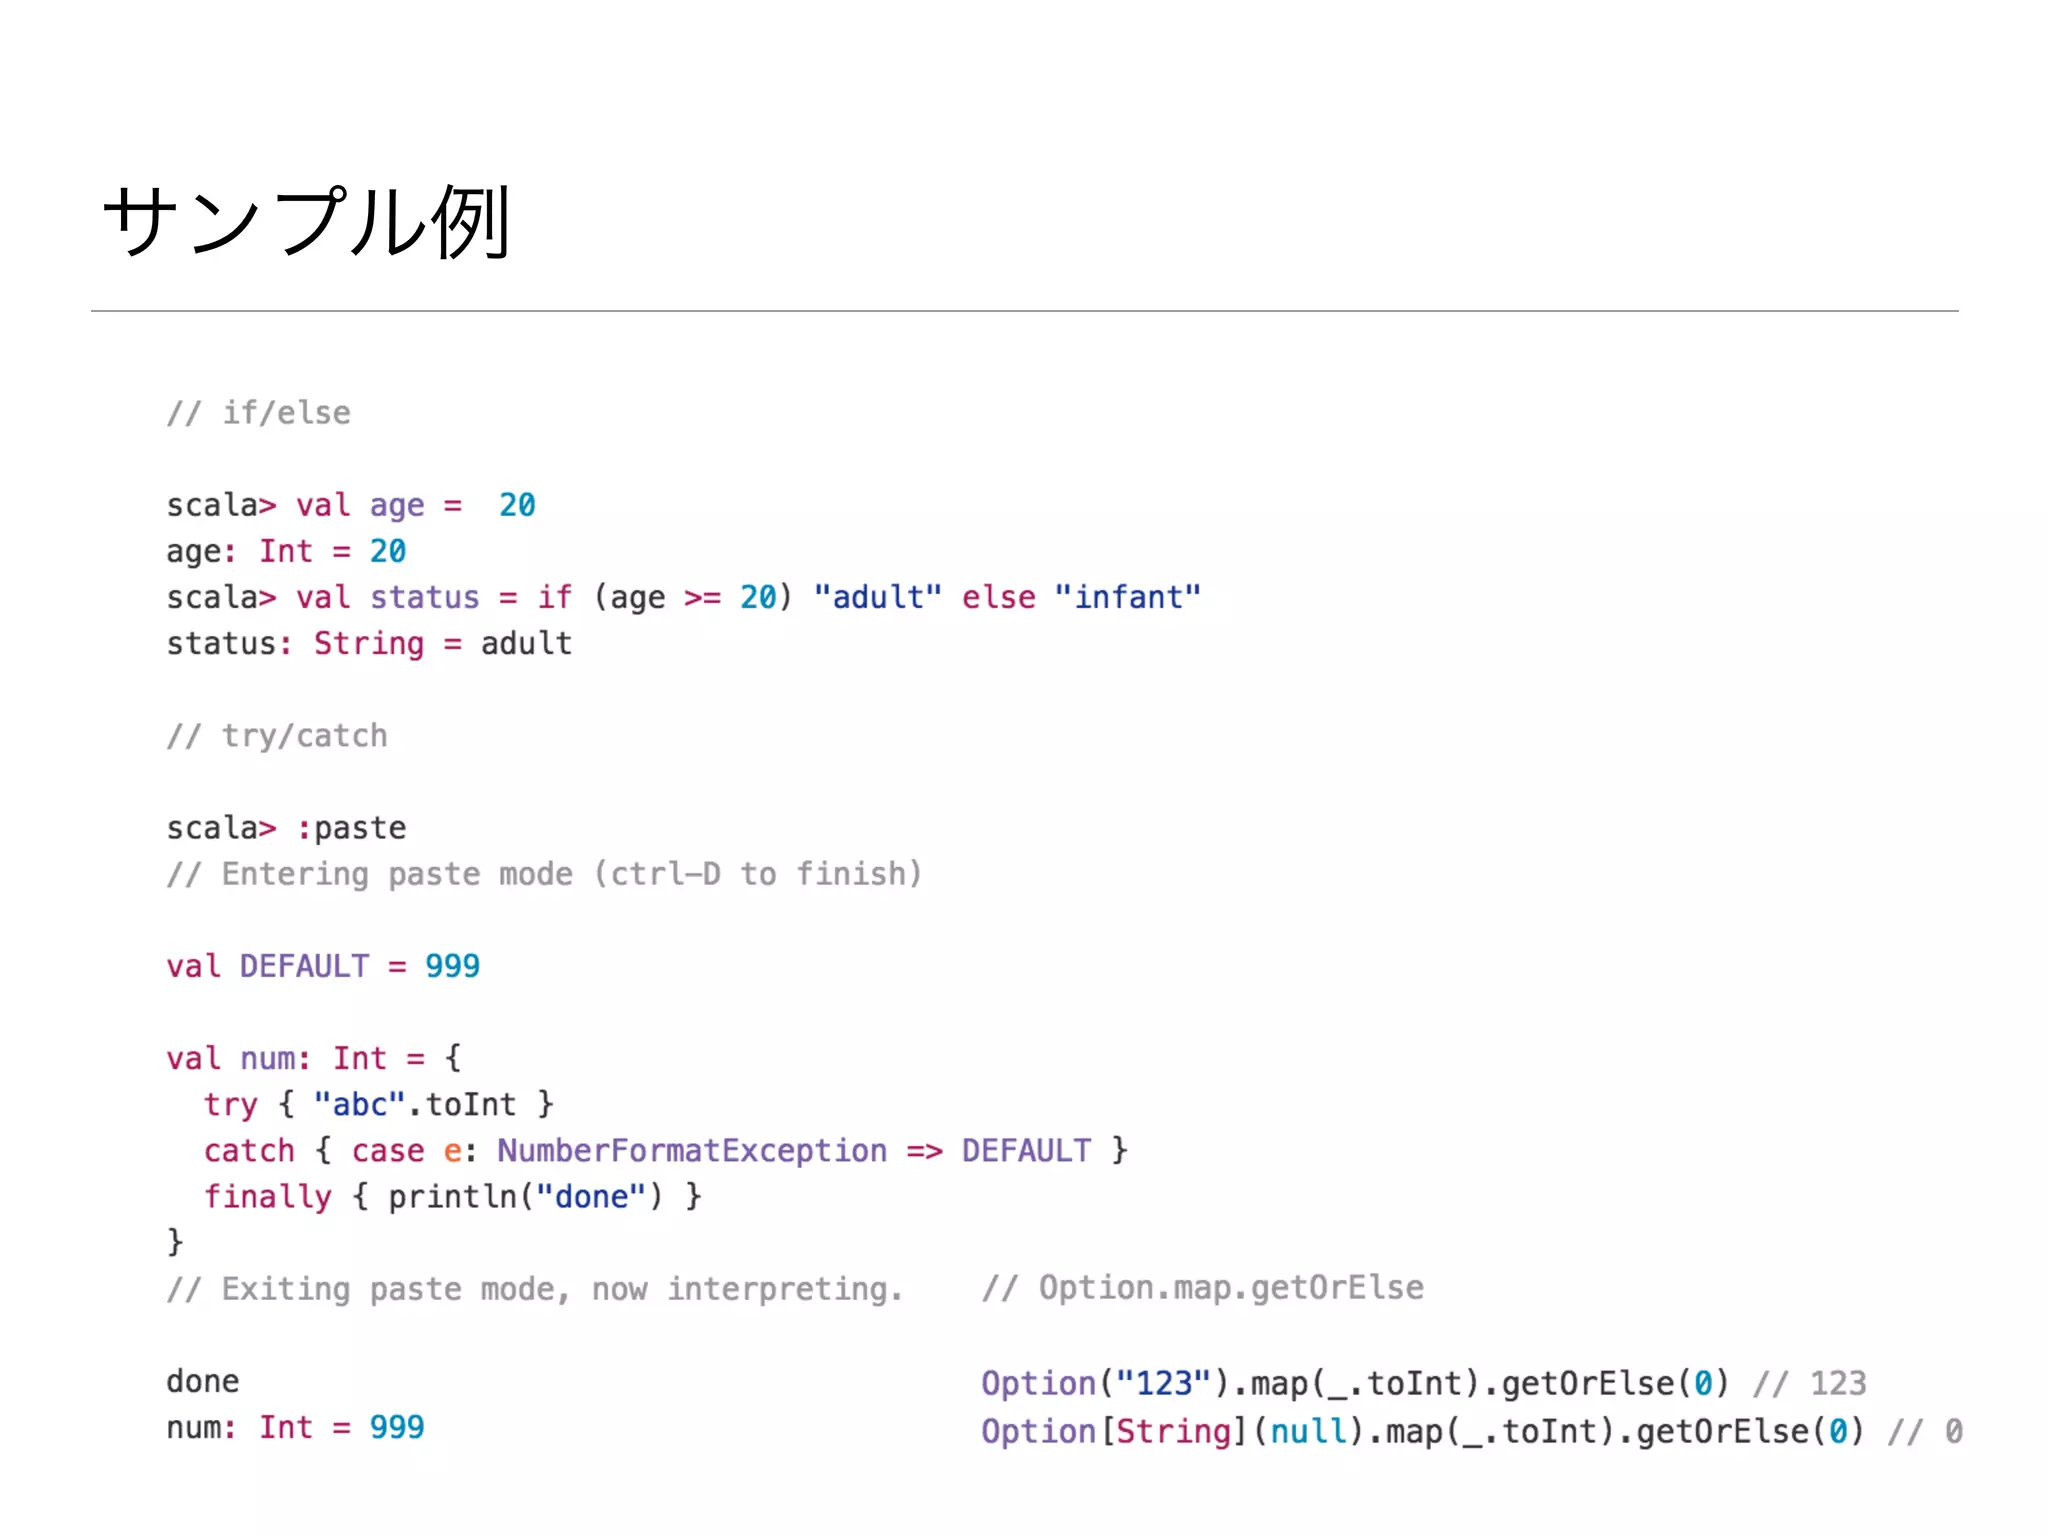Viewport: 2048px width, 1536px height.
Task: Click the 'val num: Int = {' line
Action: (313, 1058)
